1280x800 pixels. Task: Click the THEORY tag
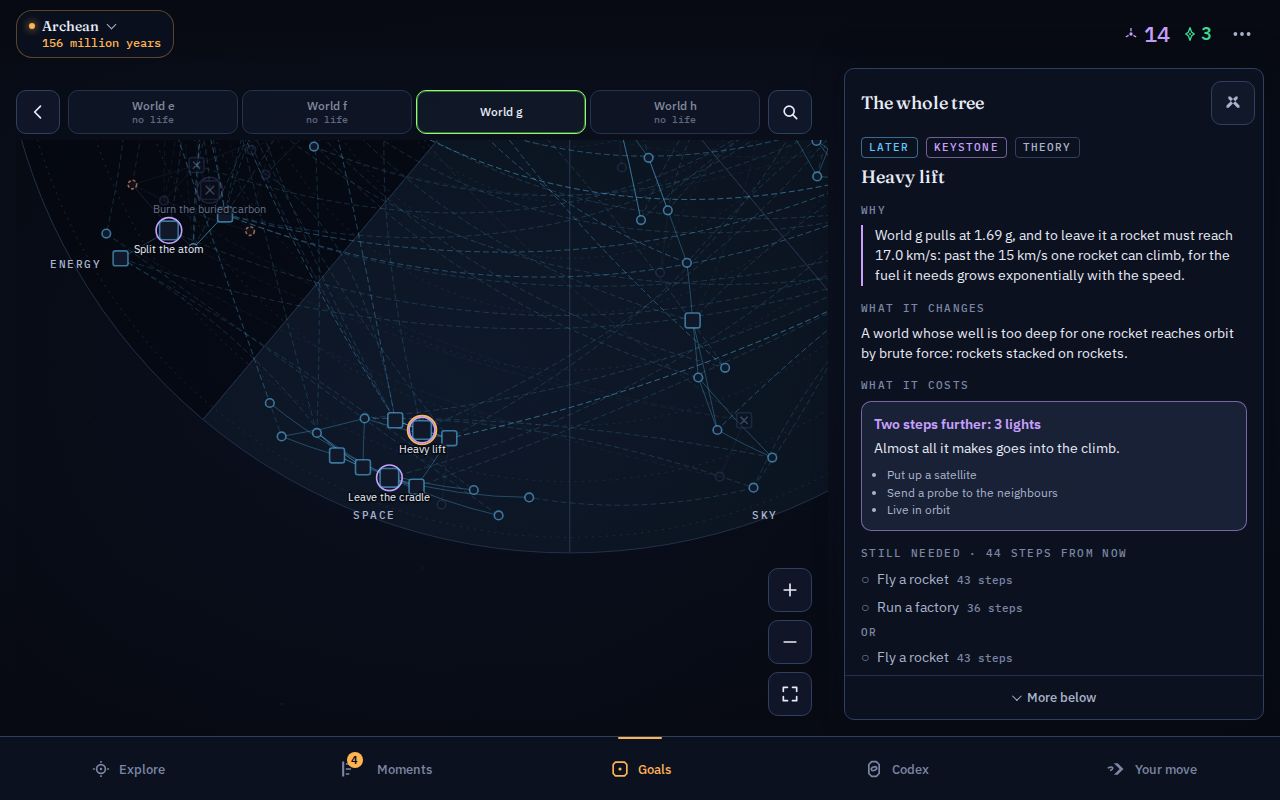[x=1047, y=147]
